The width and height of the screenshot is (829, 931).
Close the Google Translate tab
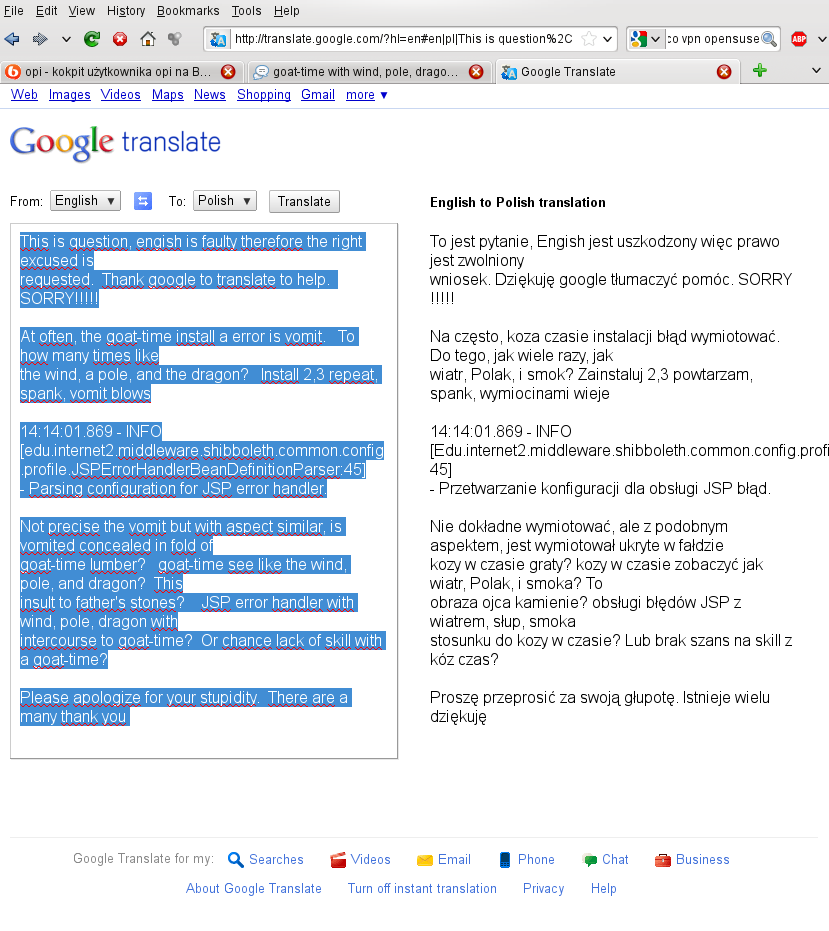724,72
